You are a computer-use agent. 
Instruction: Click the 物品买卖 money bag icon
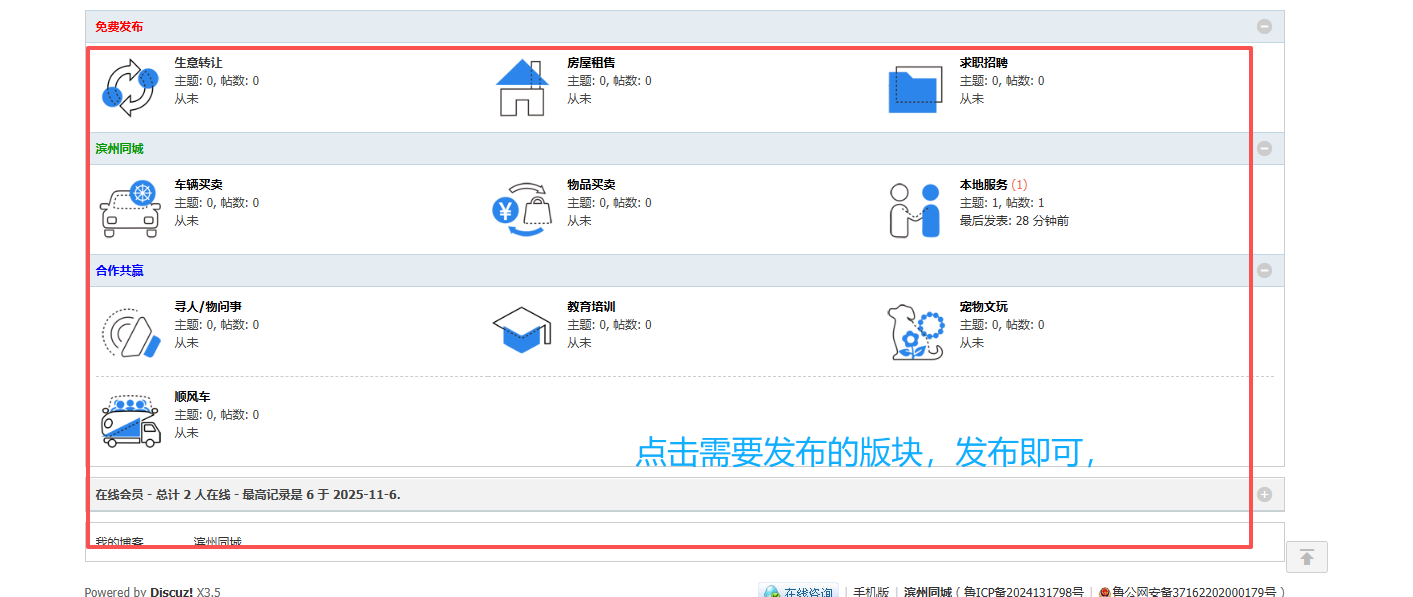point(521,208)
